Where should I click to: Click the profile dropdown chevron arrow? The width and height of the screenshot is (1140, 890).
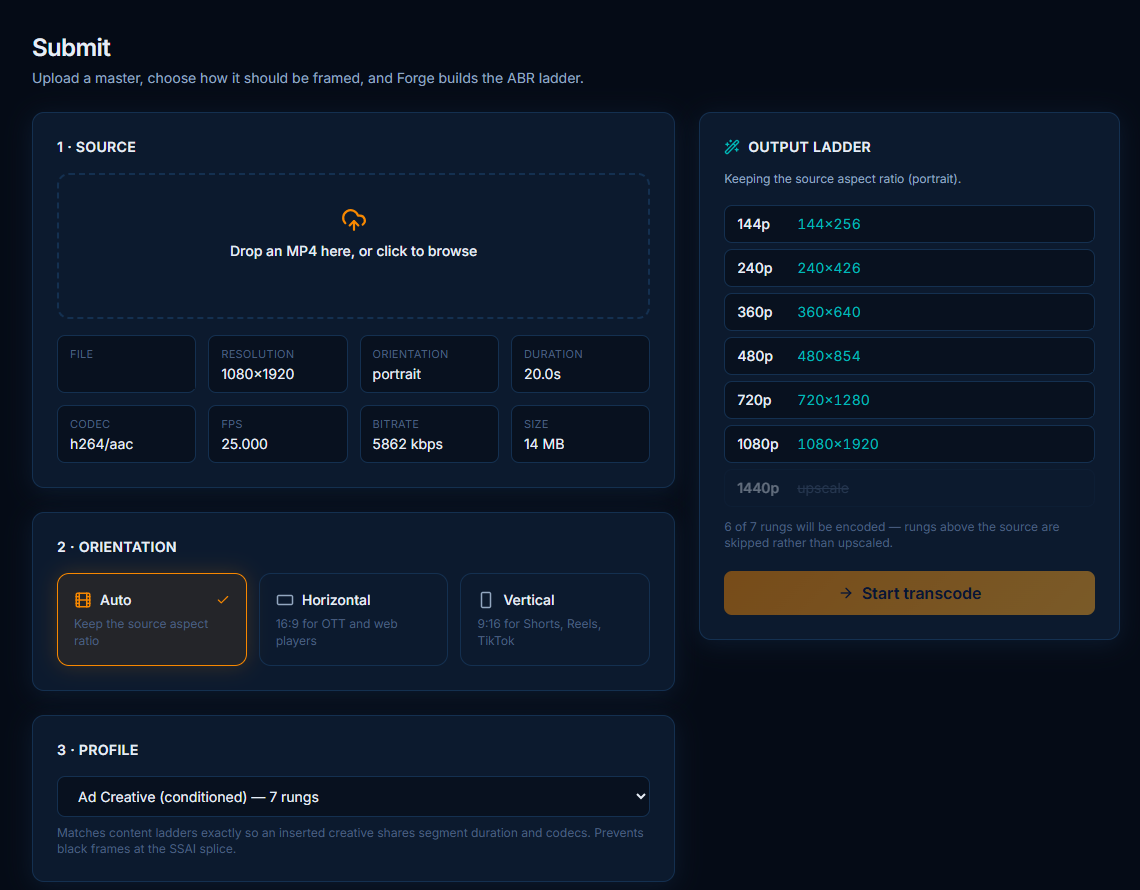point(640,797)
